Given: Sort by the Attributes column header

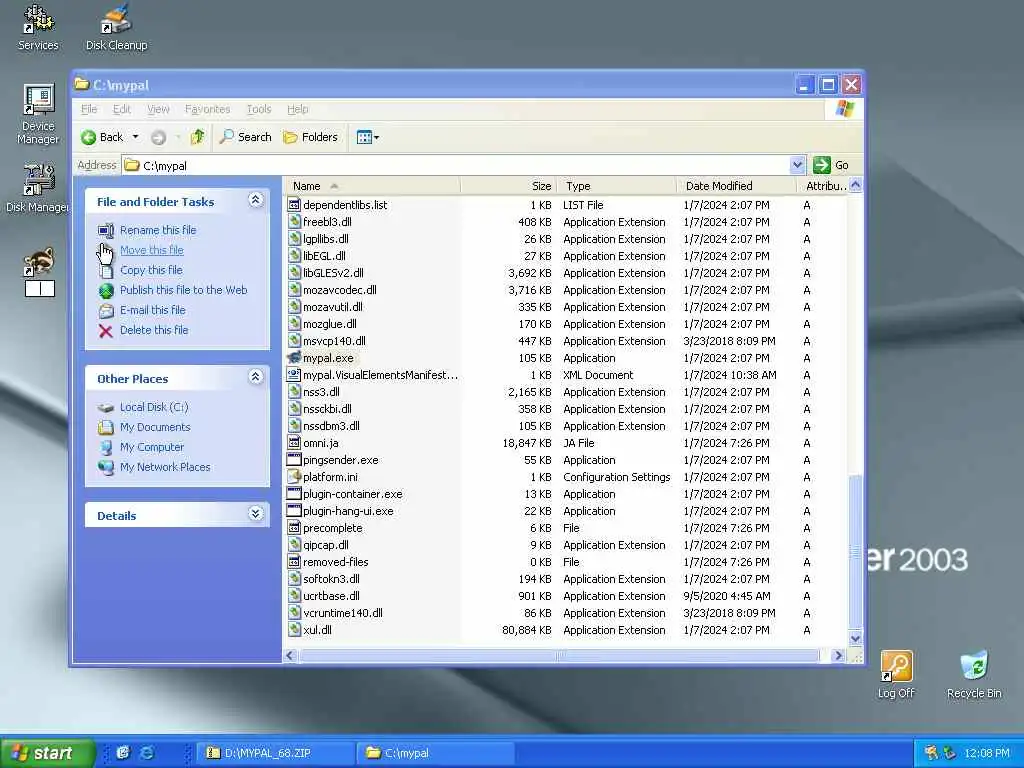Looking at the screenshot, I should click(x=823, y=186).
